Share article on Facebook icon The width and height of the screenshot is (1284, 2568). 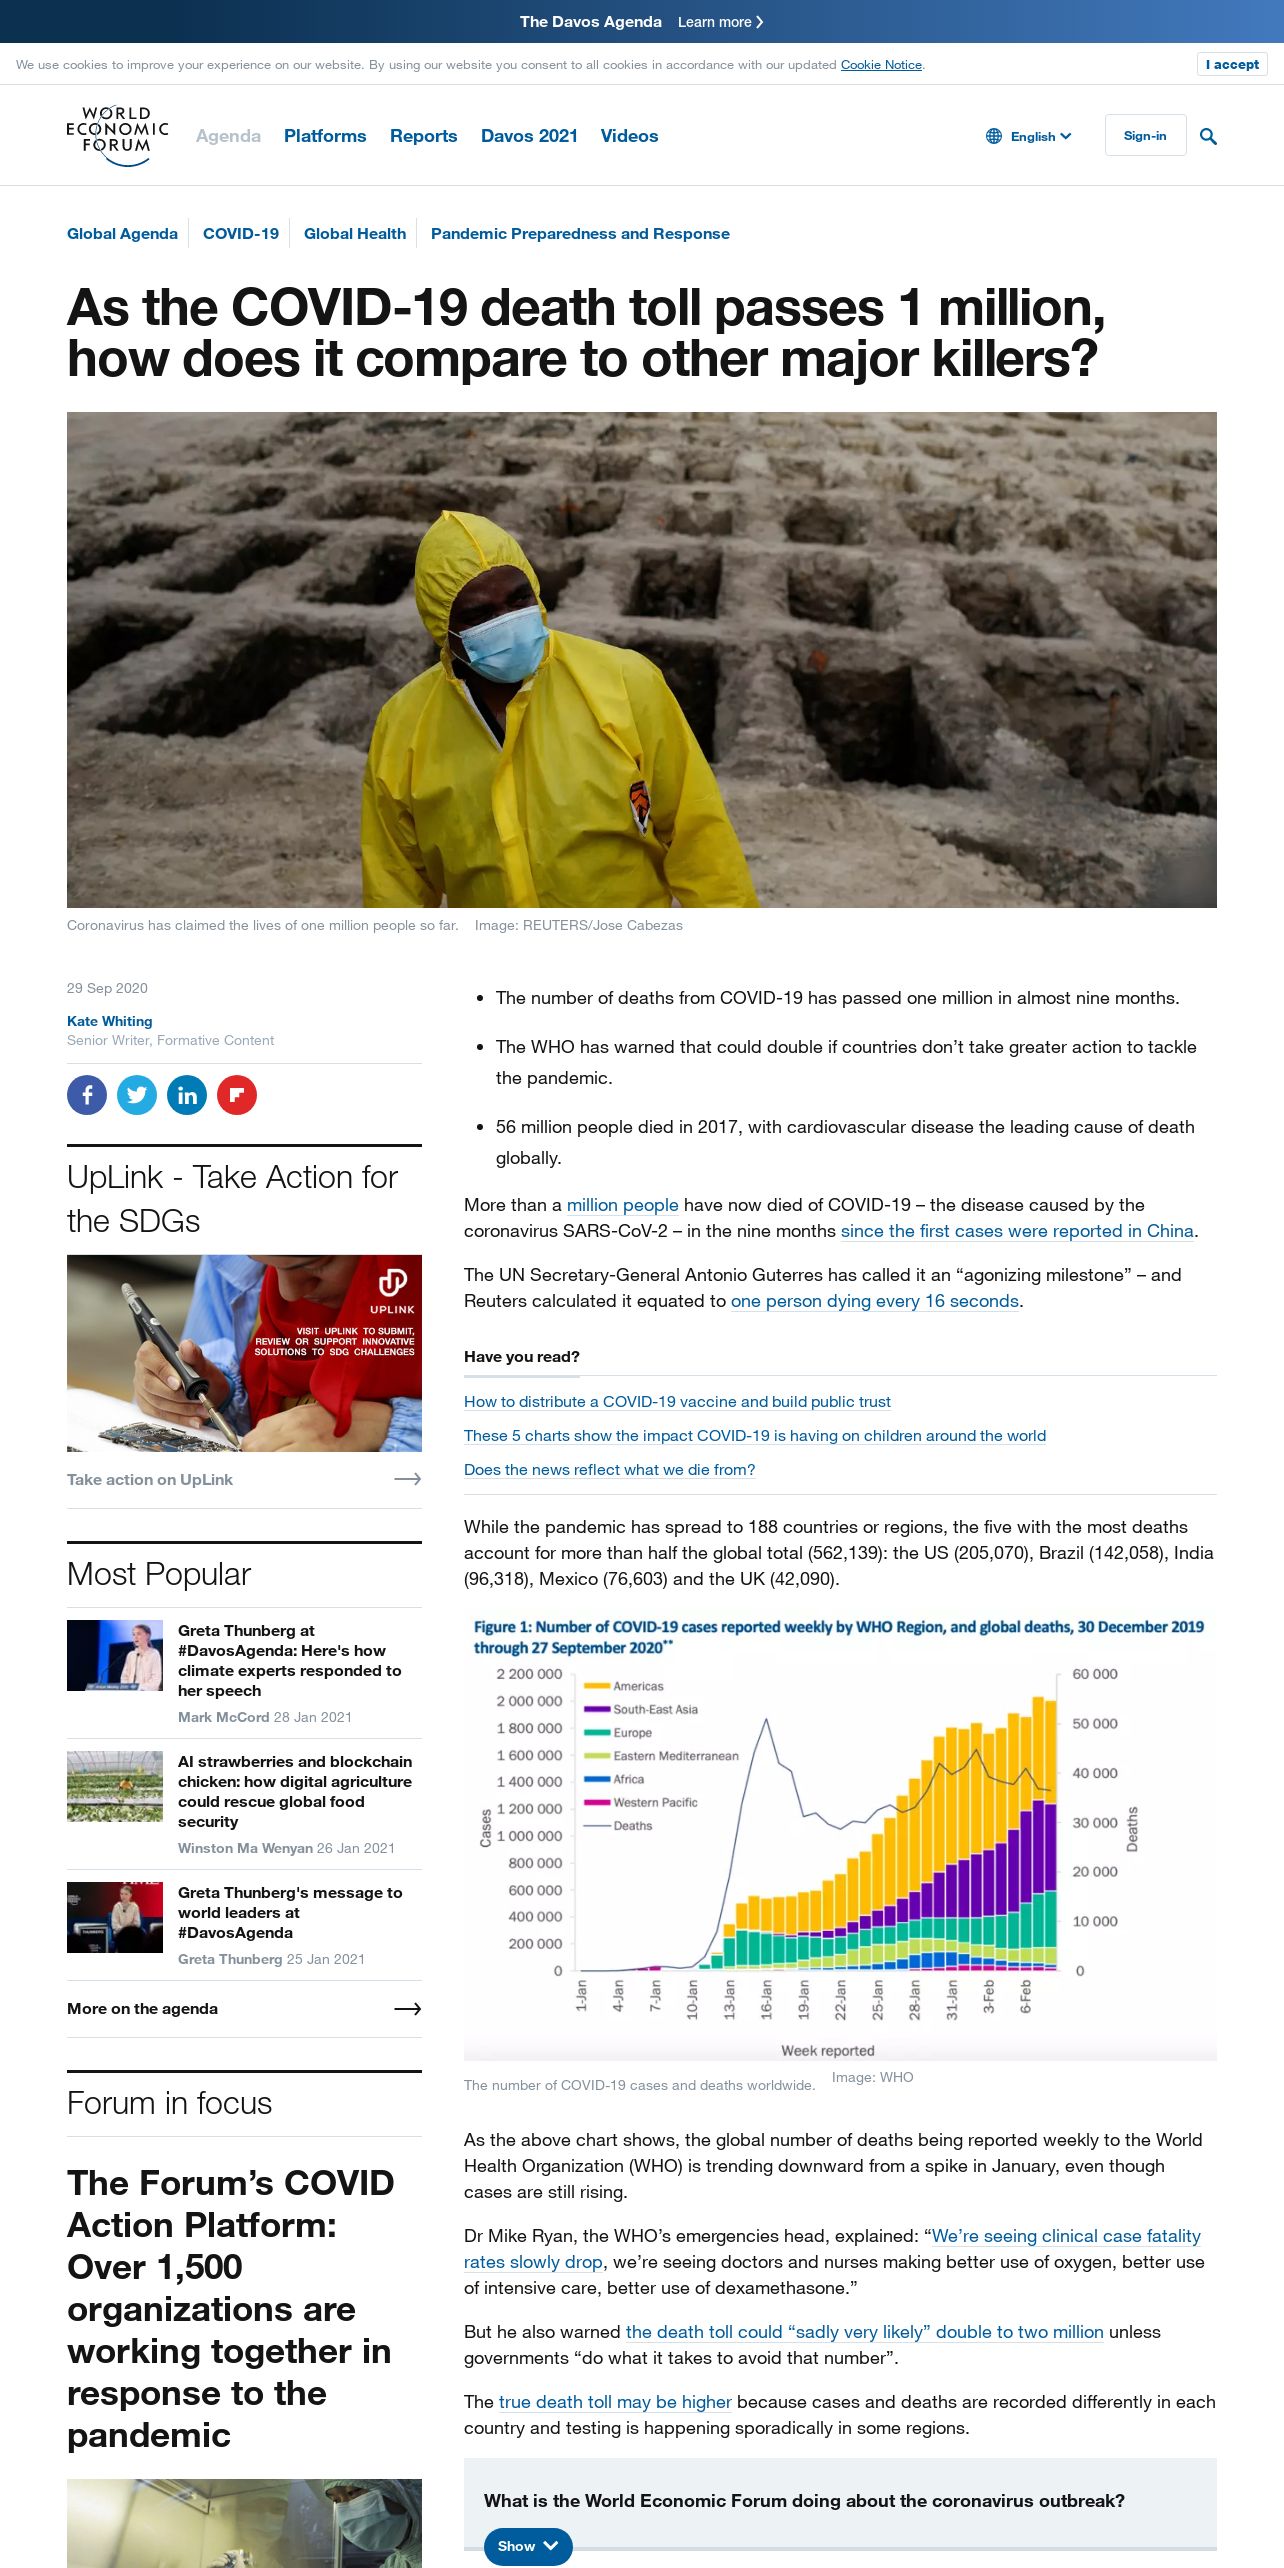coord(87,1095)
